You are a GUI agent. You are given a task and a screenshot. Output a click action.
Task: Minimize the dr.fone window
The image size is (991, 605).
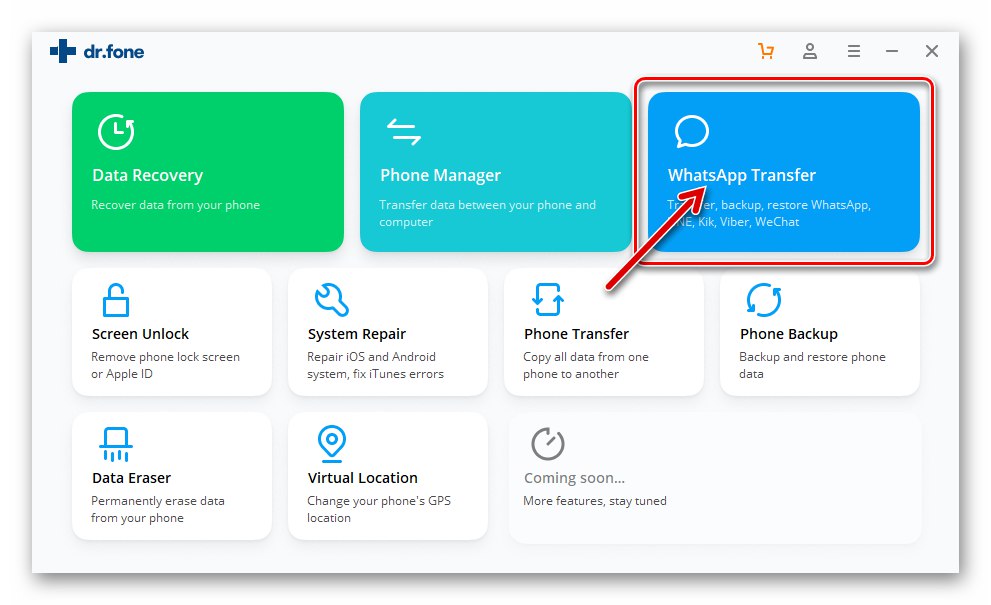892,51
